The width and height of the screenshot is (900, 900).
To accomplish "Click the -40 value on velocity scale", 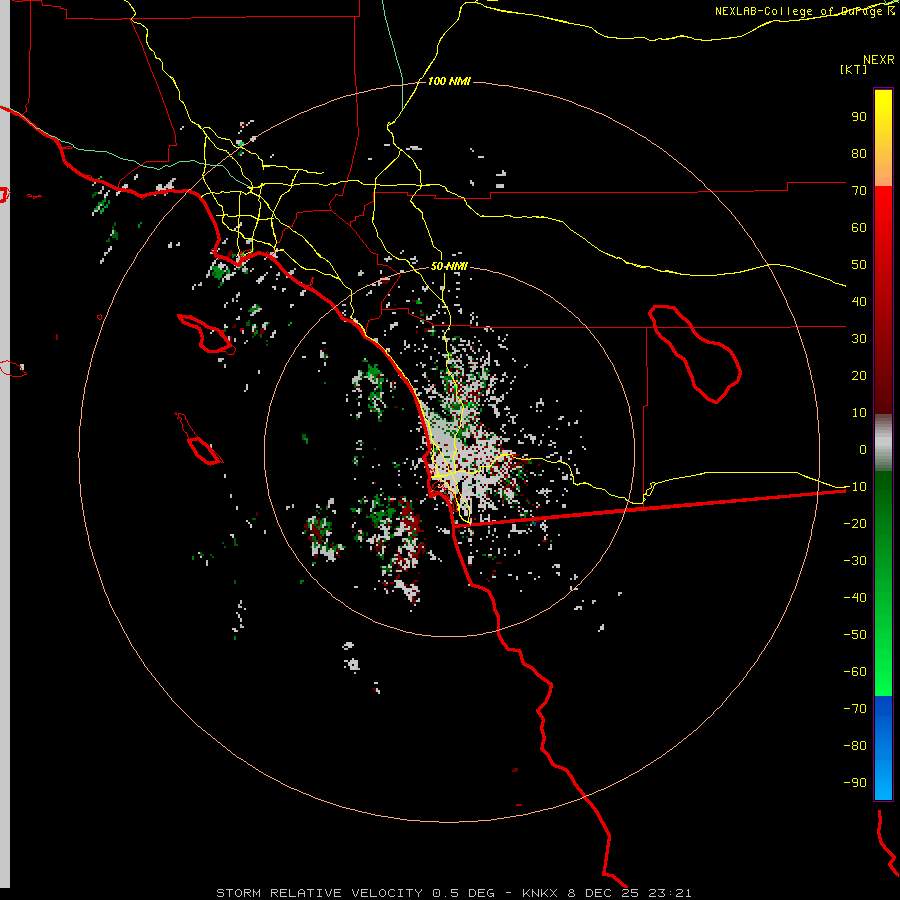I will click(855, 598).
